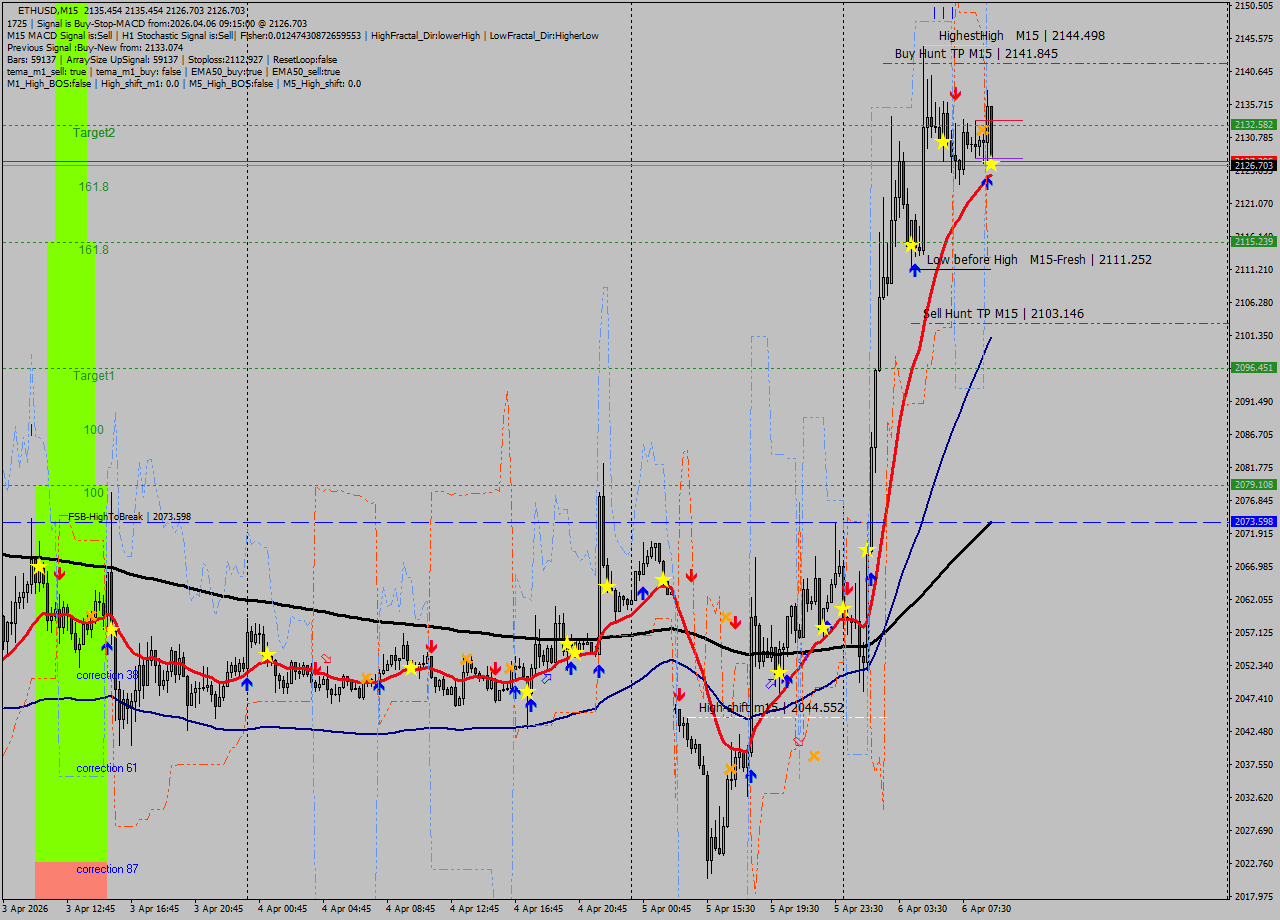The height and width of the screenshot is (920, 1280).
Task: Select the blue 2073.598 price axis tag
Action: (x=1253, y=522)
